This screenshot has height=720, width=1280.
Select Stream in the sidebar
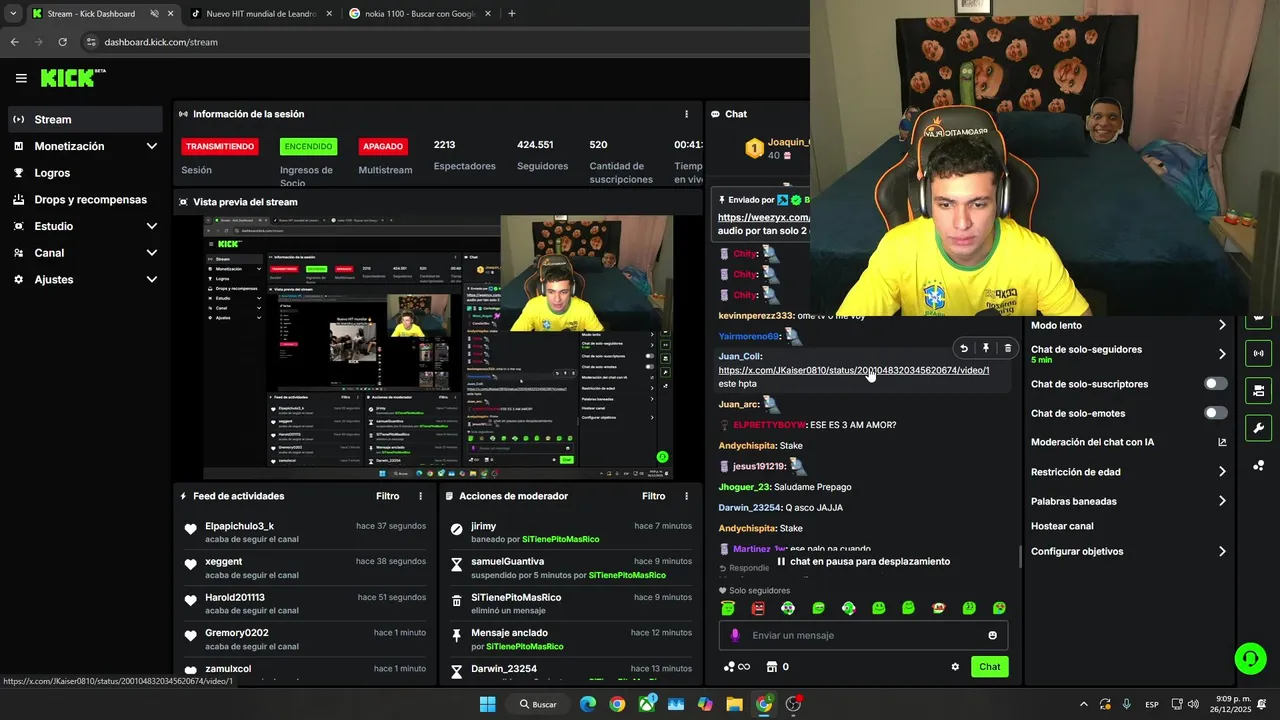point(85,119)
